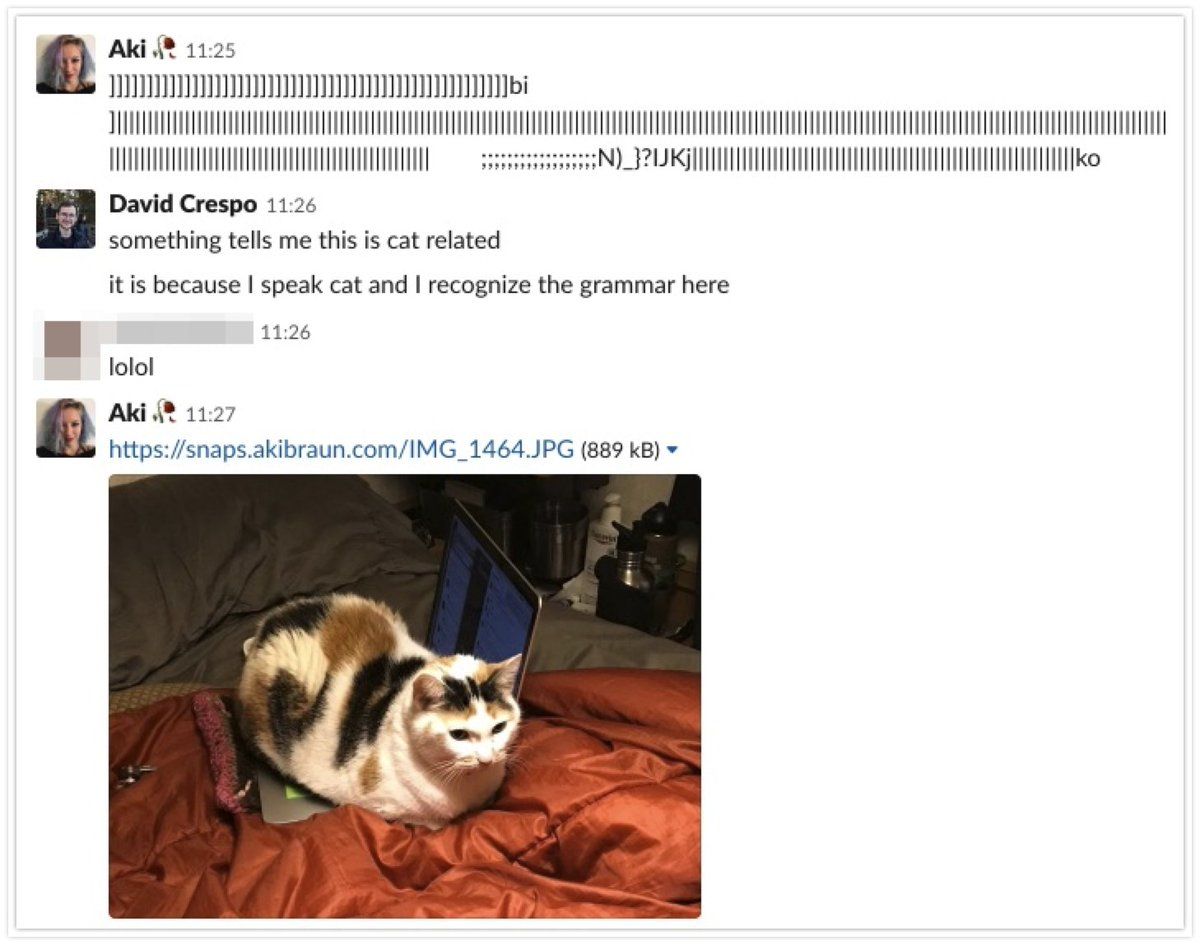
Task: Select the "lolol" message
Action: (131, 367)
